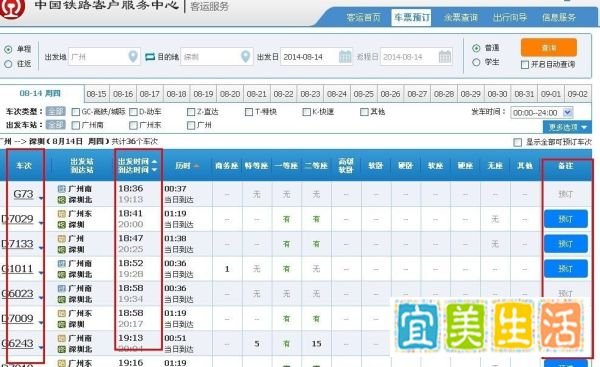Check the T-特快 train type filter
Image resolution: width=600 pixels, height=367 pixels.
(x=249, y=112)
